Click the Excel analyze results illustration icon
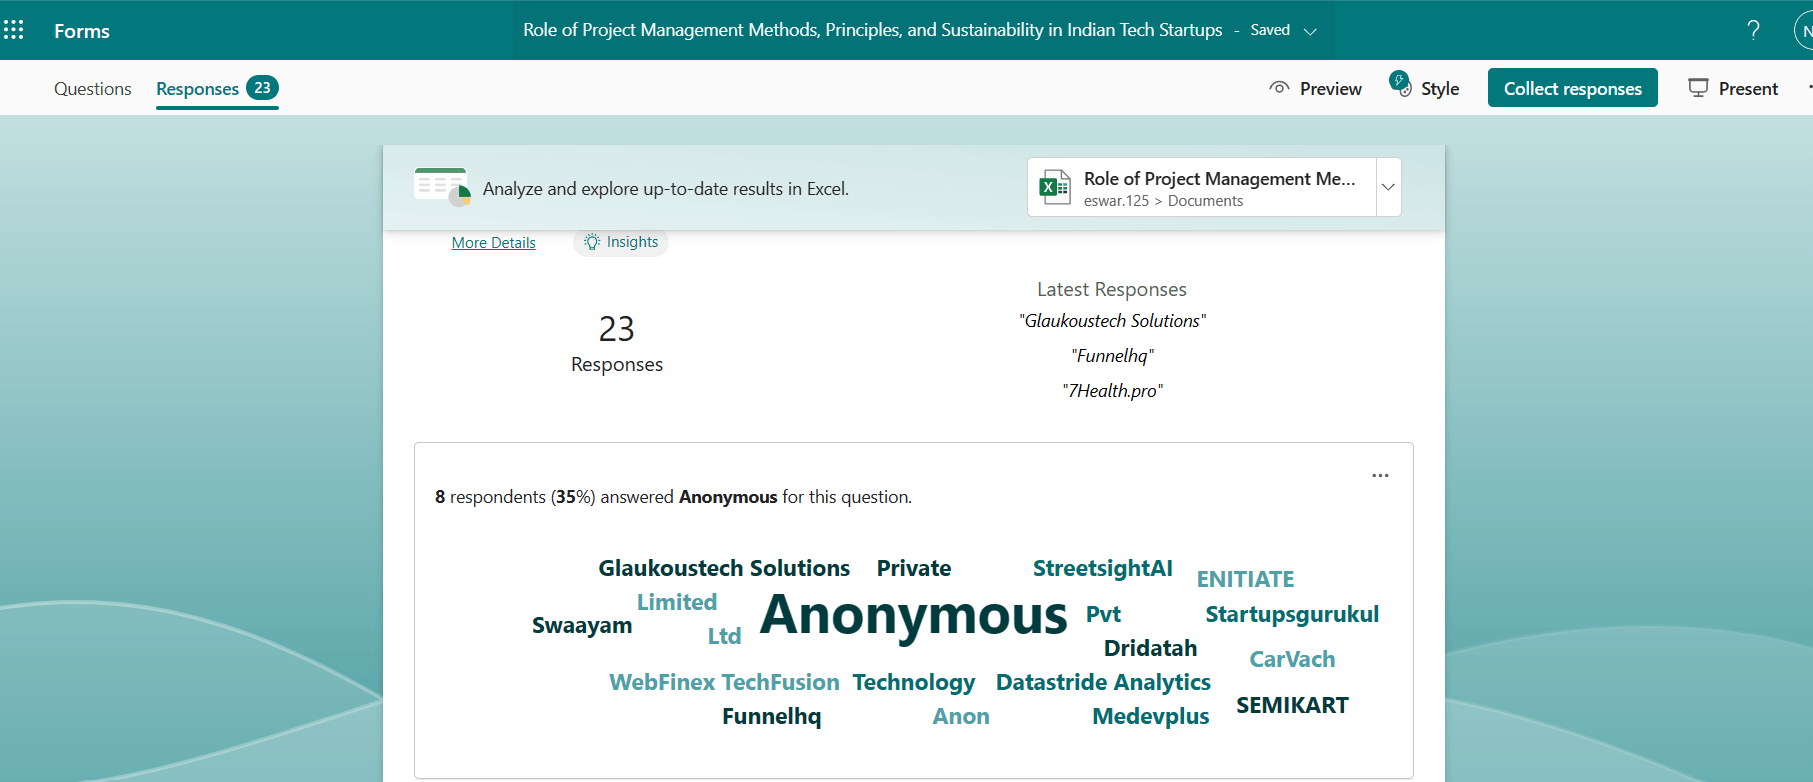Viewport: 1813px width, 782px height. [x=442, y=187]
